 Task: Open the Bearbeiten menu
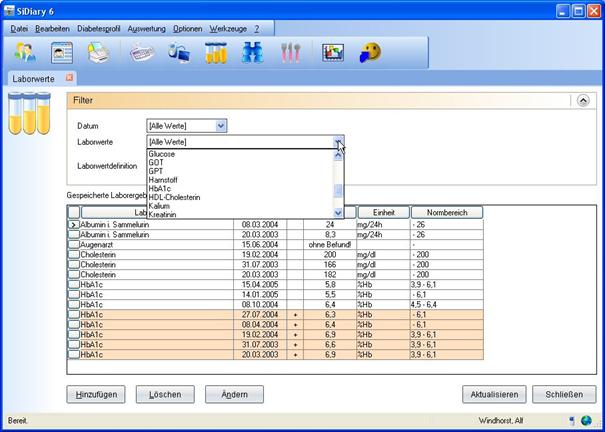point(52,29)
